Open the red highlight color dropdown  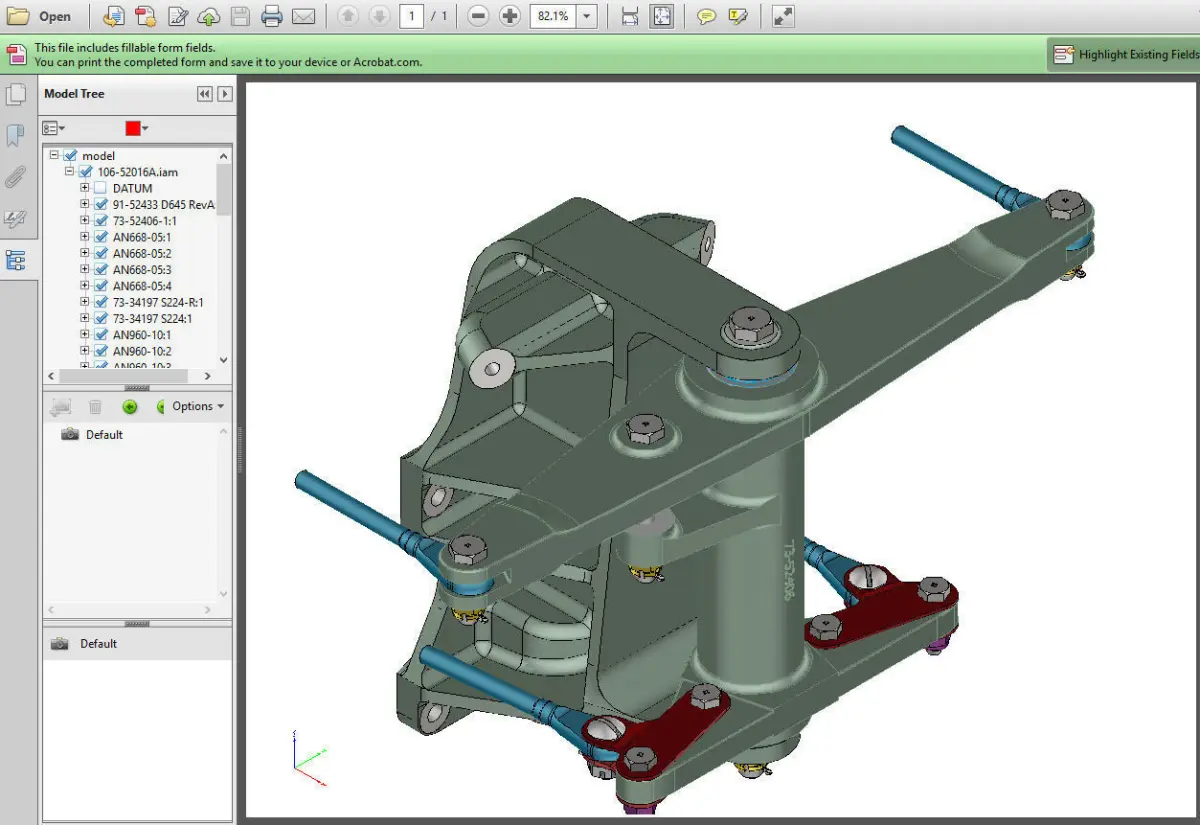[x=136, y=128]
